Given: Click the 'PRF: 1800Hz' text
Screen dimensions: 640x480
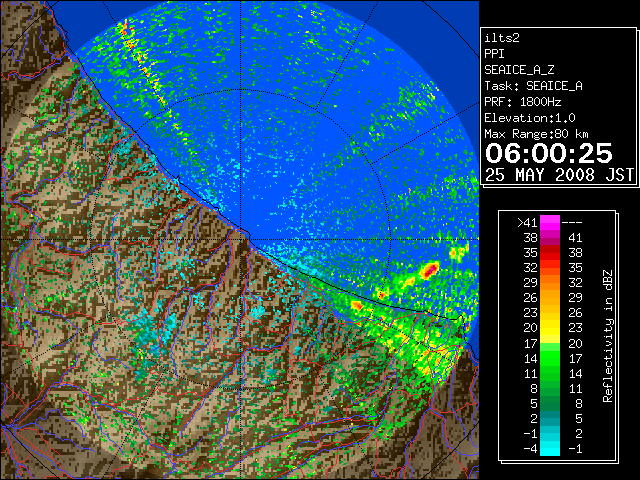Looking at the screenshot, I should tap(522, 102).
